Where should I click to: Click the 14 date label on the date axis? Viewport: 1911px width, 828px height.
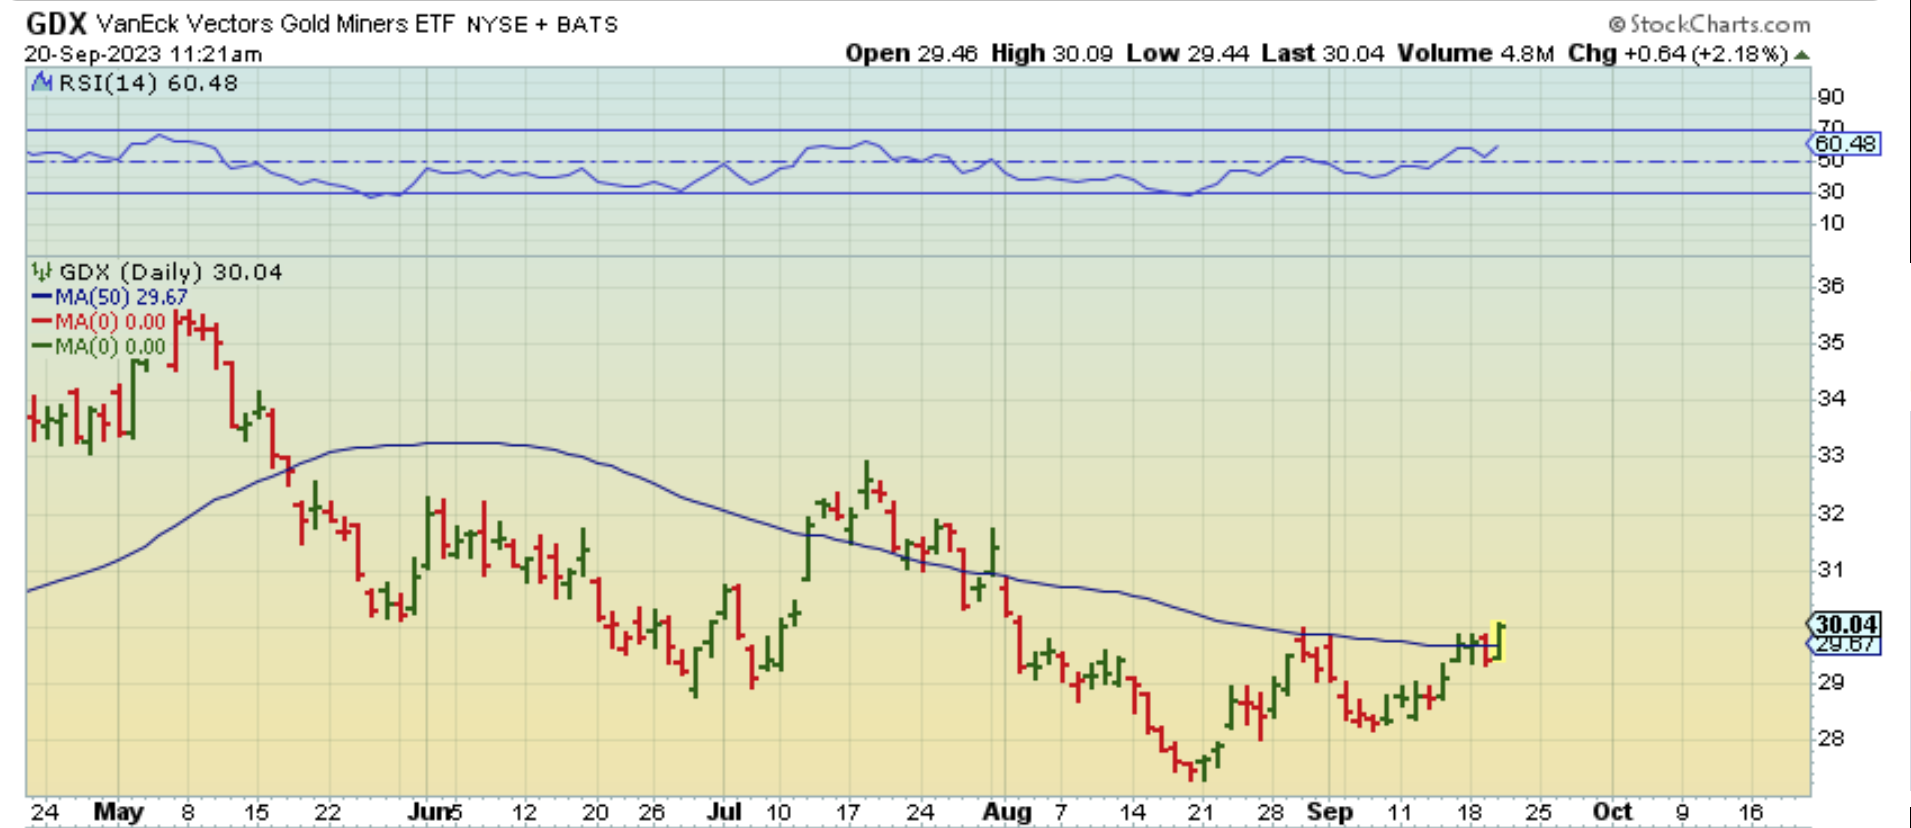click(1132, 813)
